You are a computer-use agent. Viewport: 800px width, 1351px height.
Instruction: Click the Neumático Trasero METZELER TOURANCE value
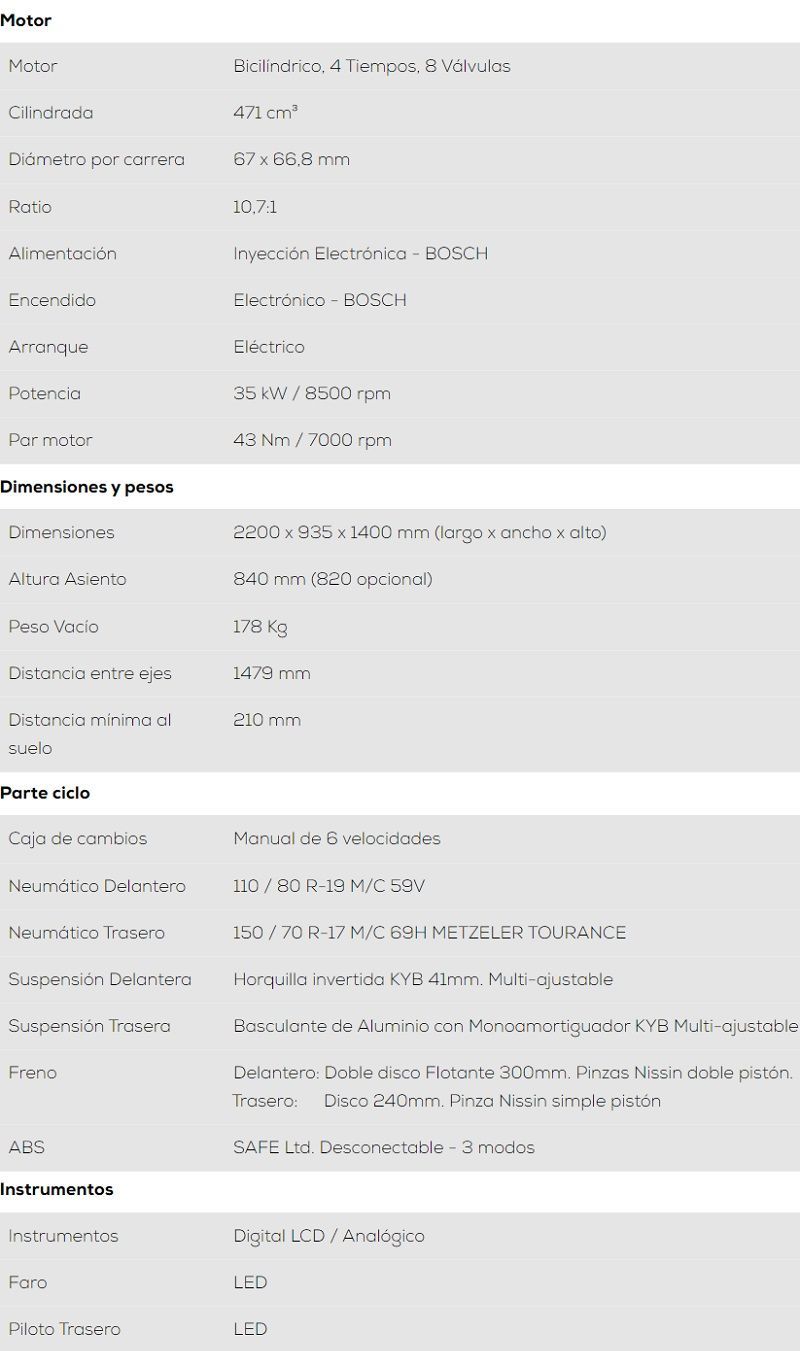[x=430, y=933]
